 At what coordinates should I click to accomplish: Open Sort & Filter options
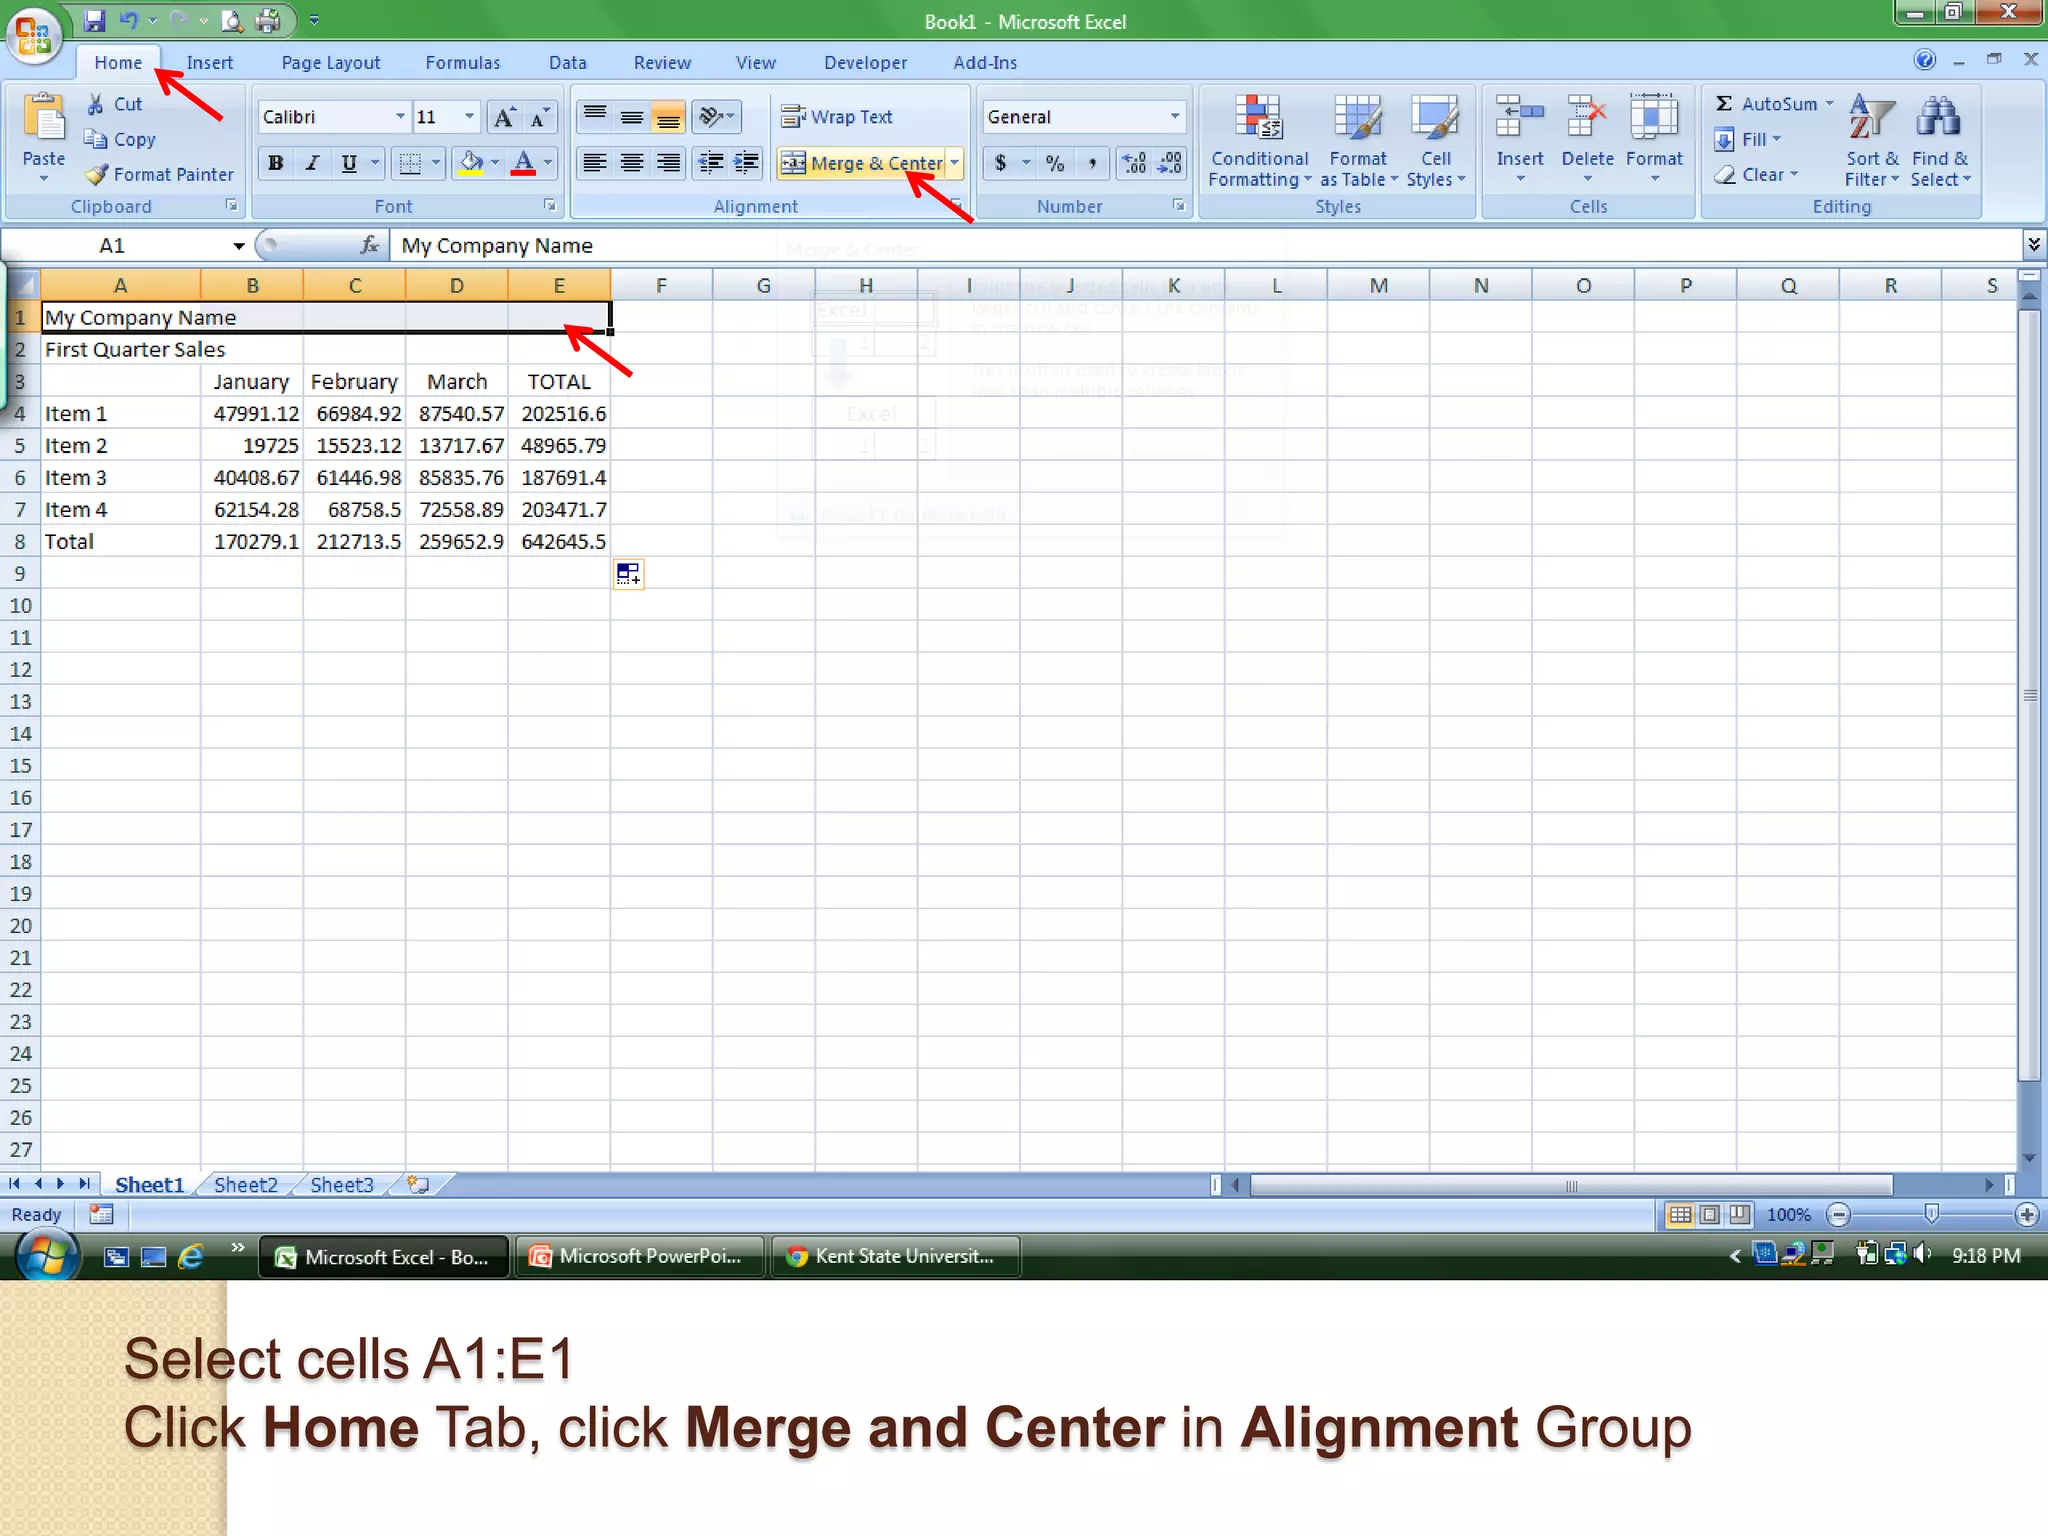tap(1872, 141)
